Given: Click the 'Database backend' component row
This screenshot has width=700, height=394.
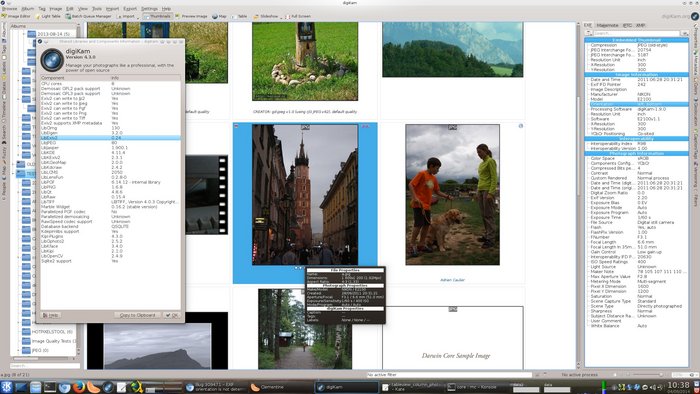Looking at the screenshot, I should click(110, 226).
